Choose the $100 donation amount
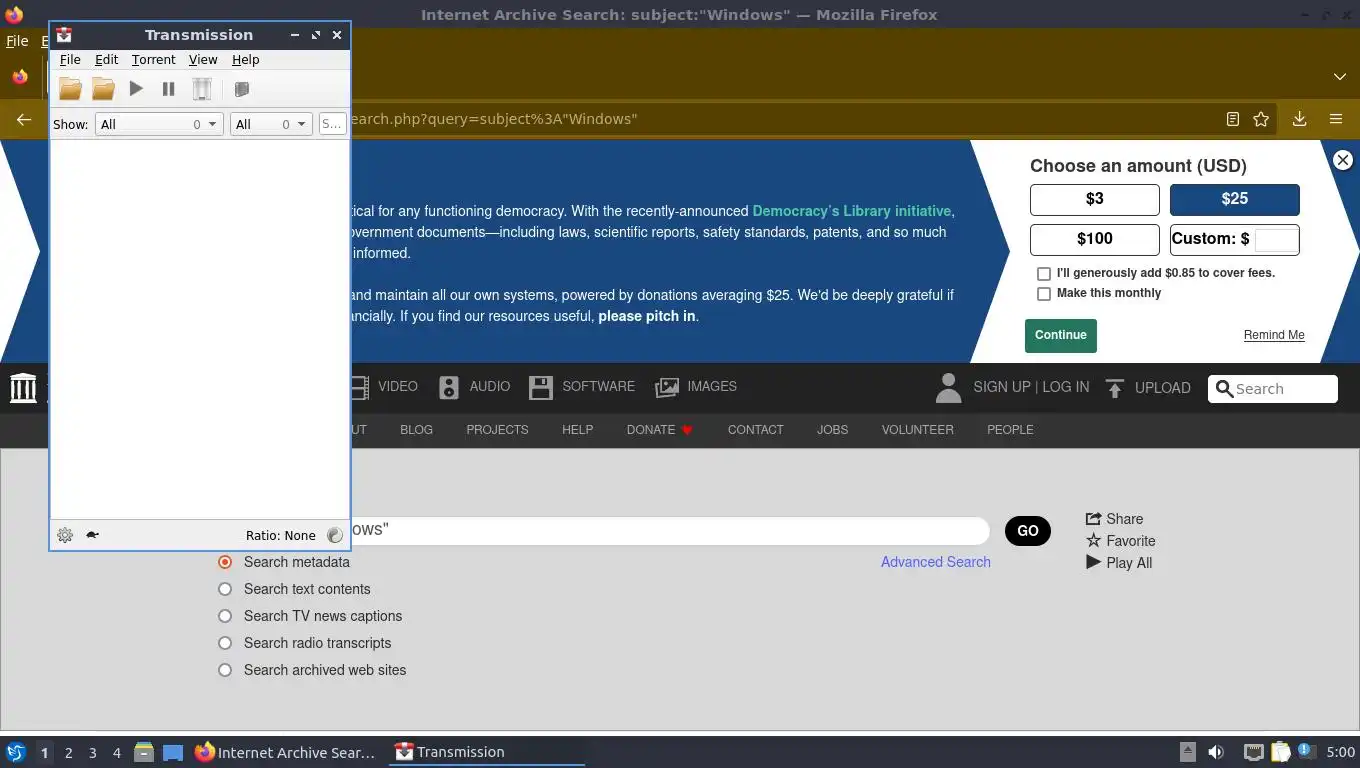Screen dimensions: 1360x768 (1095, 239)
